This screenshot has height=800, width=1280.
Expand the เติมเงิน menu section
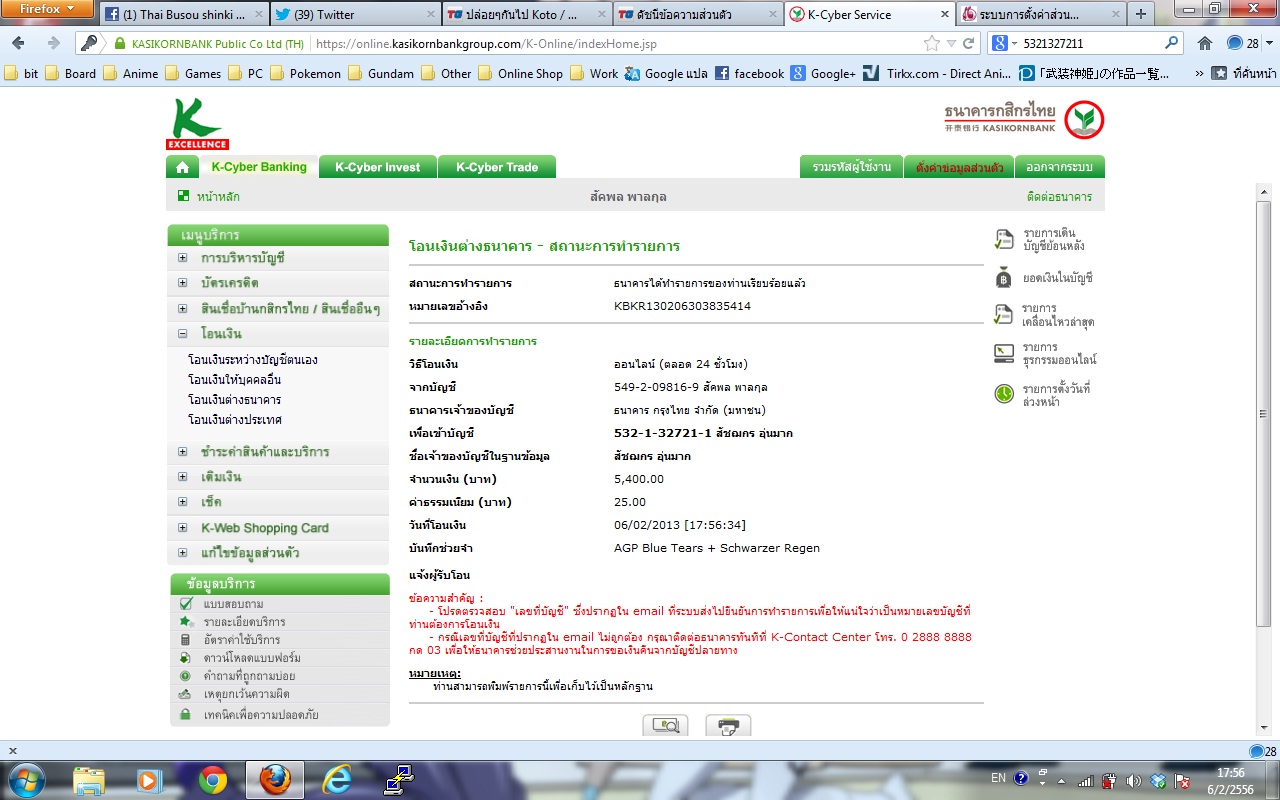183,477
